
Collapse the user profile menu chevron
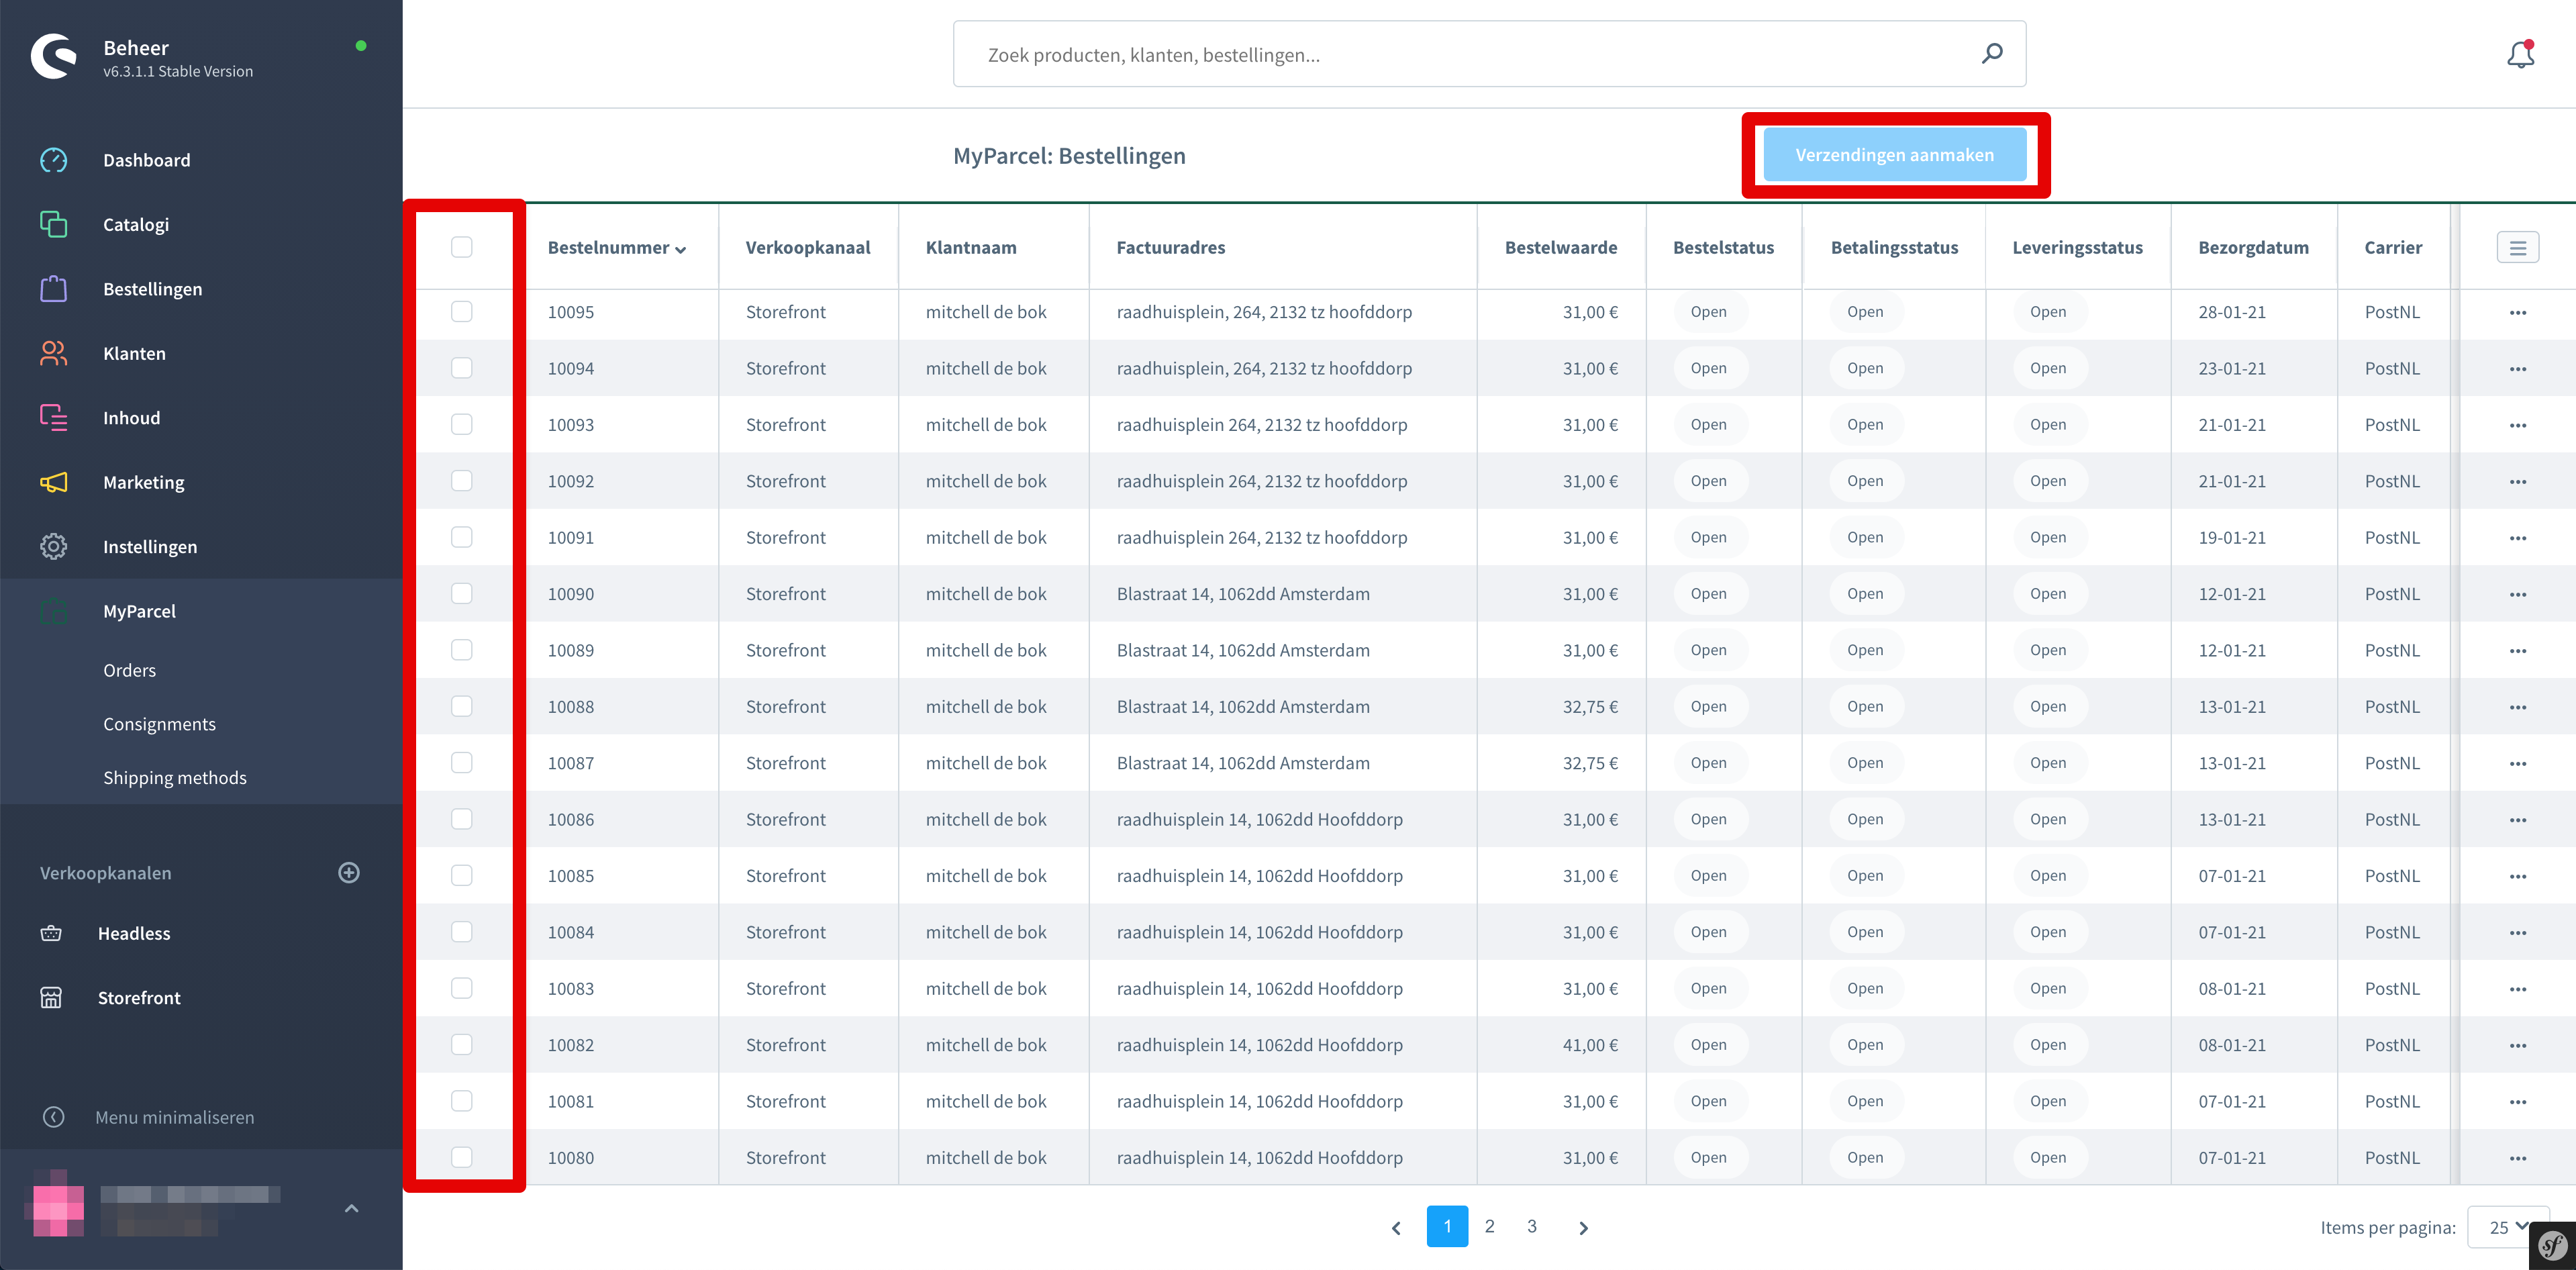coord(351,1208)
